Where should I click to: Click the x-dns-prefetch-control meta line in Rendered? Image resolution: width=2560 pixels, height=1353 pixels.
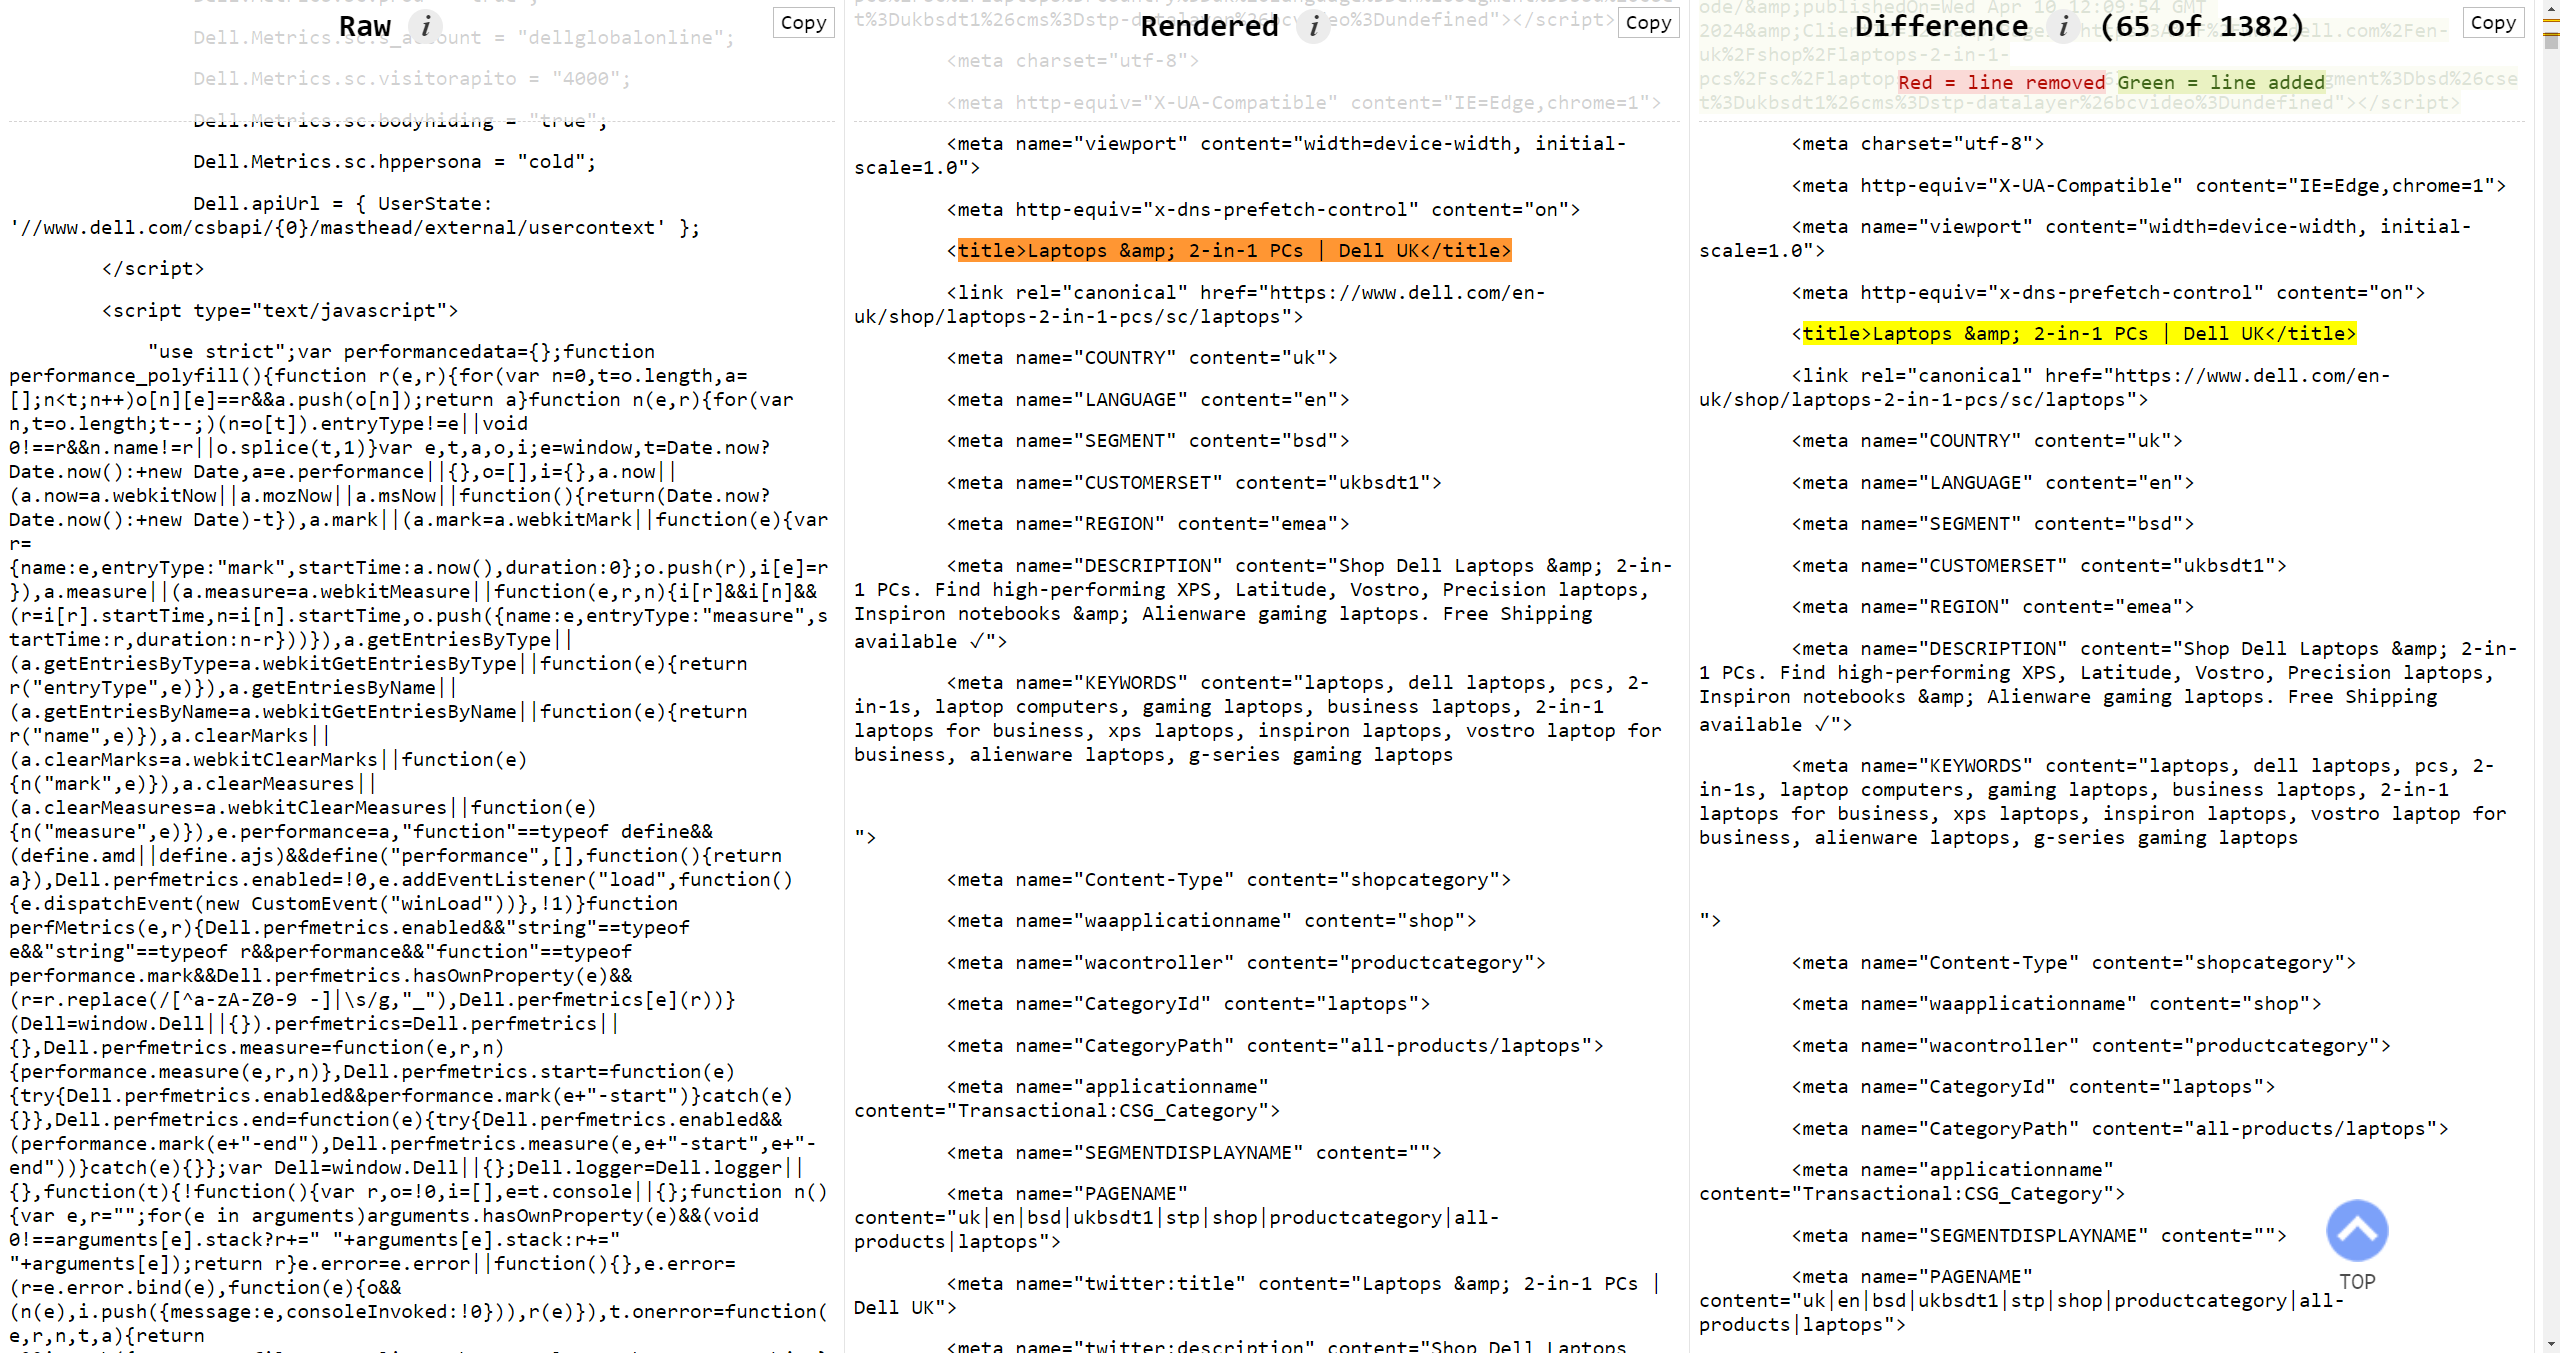1263,209
